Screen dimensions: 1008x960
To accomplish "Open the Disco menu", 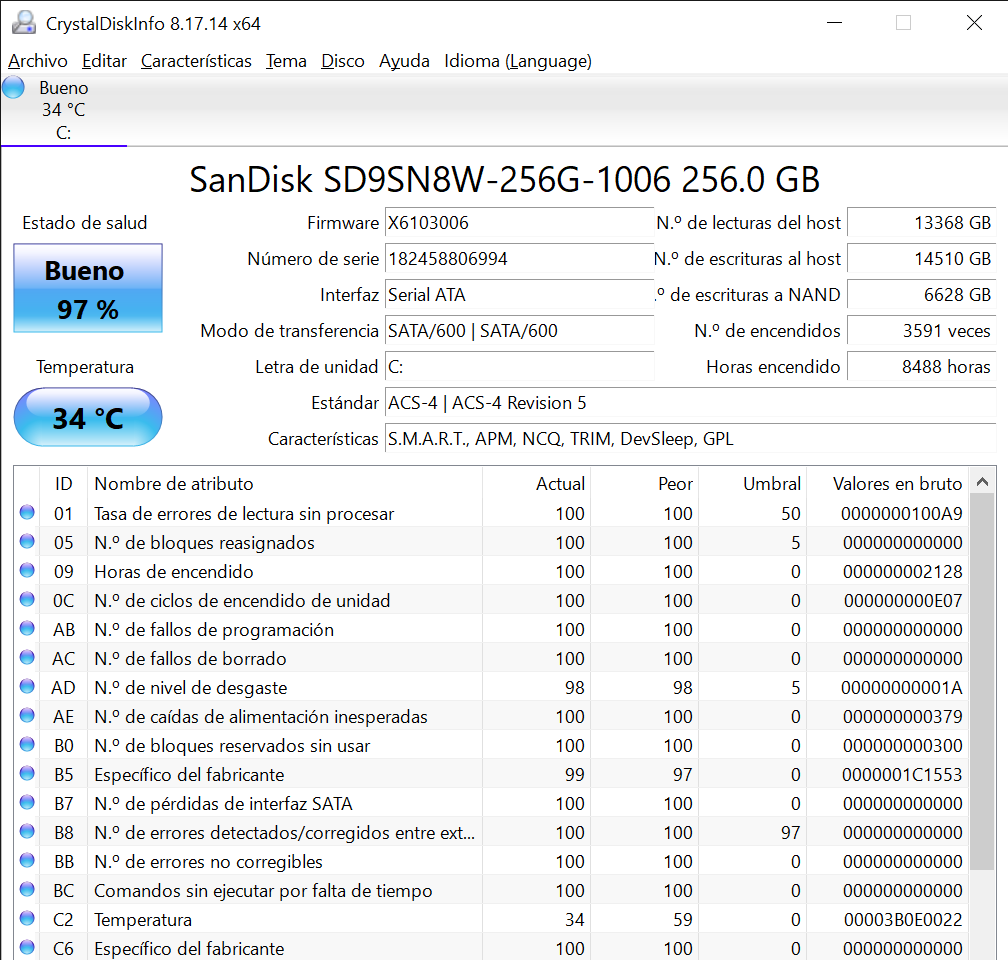I will click(x=343, y=61).
